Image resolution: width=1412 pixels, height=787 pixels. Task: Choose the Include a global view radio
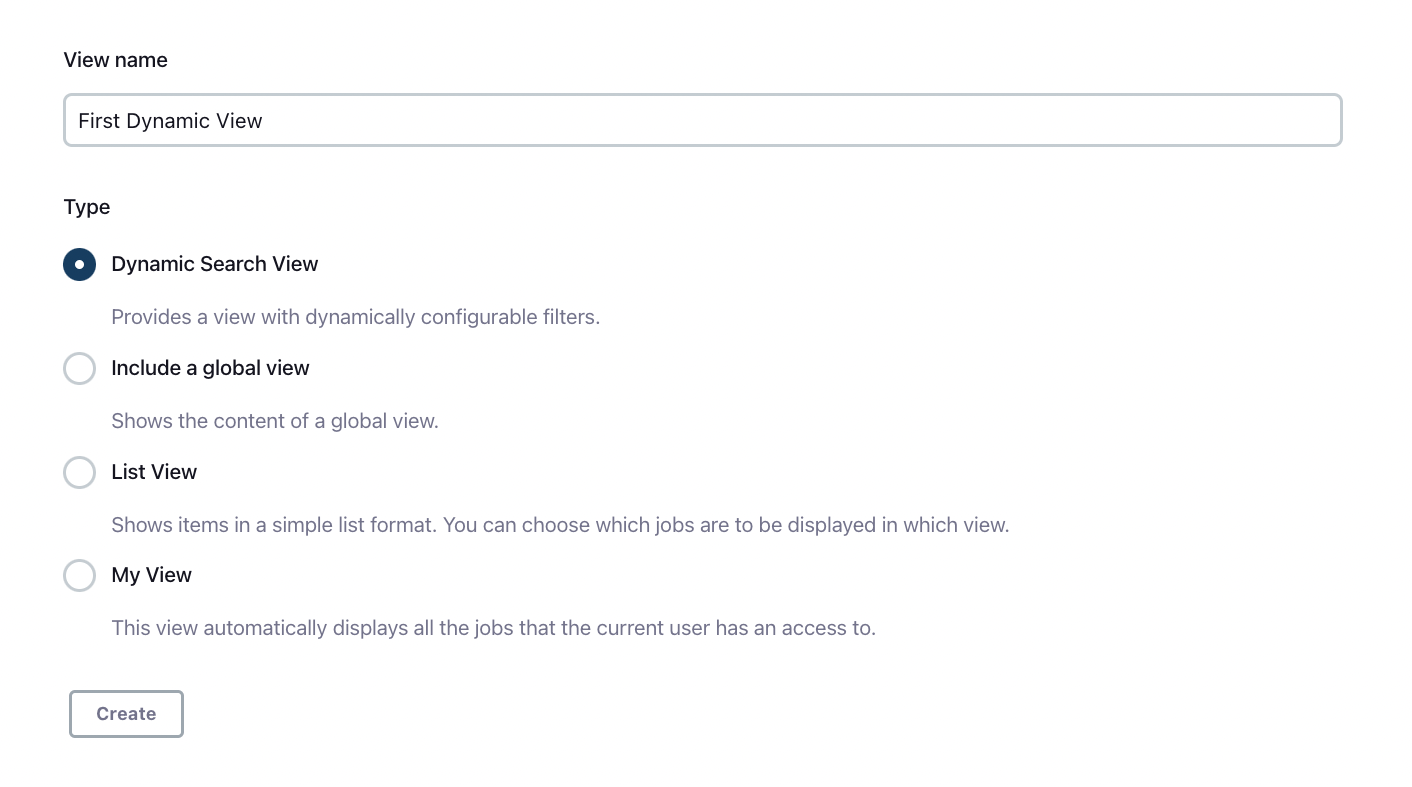click(80, 368)
